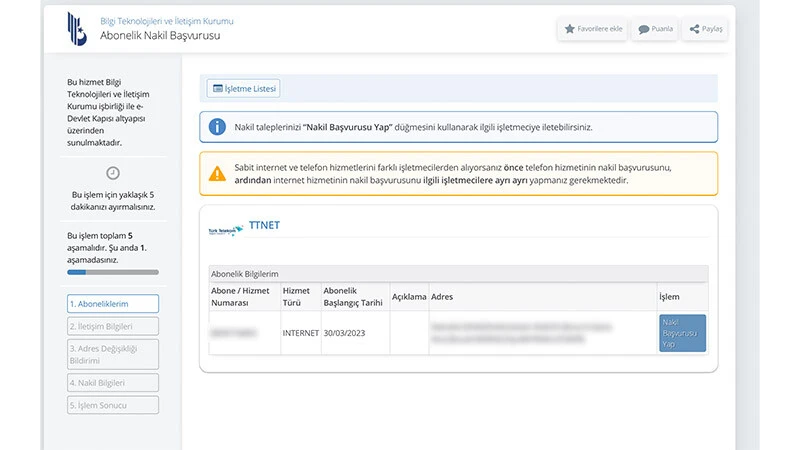Click the BTK institution logo
Image resolution: width=800 pixels, height=450 pixels.
tap(77, 29)
